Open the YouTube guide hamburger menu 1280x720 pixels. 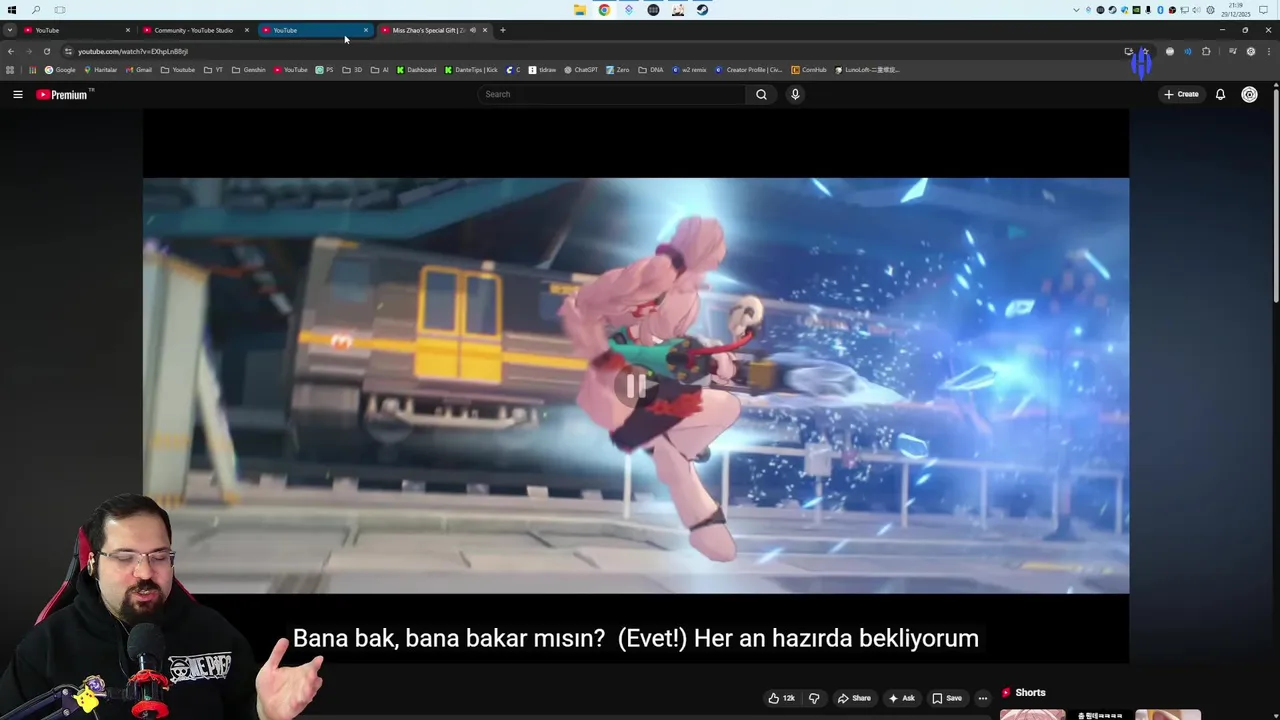click(x=17, y=94)
